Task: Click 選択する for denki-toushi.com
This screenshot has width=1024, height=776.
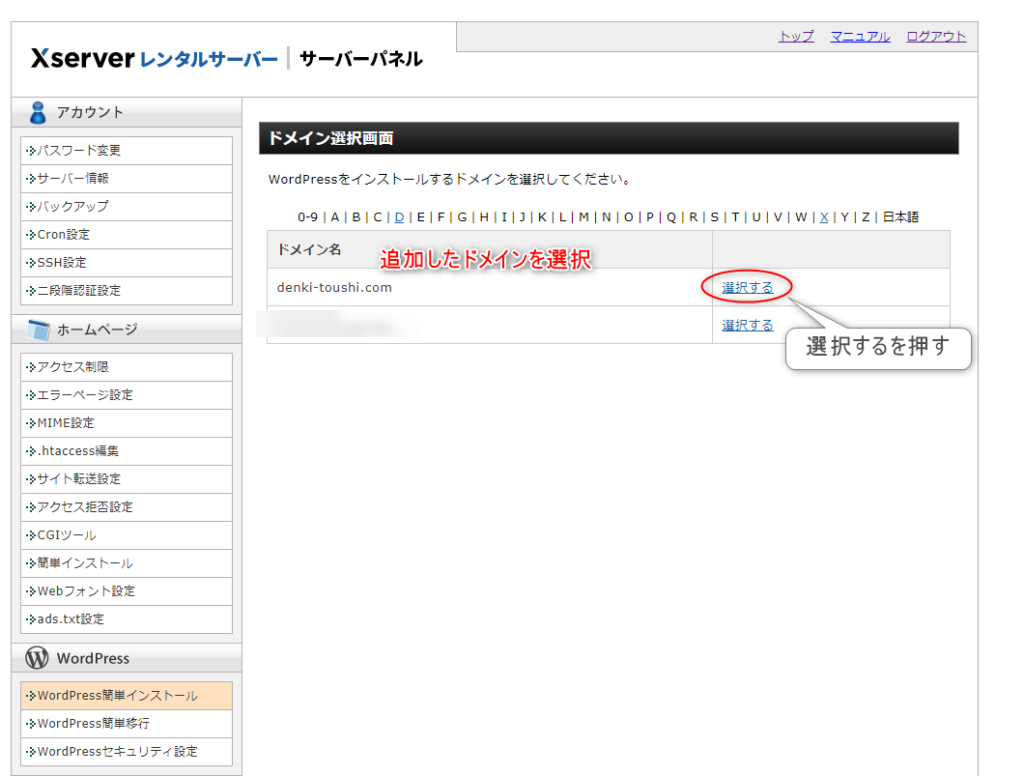Action: pos(747,287)
